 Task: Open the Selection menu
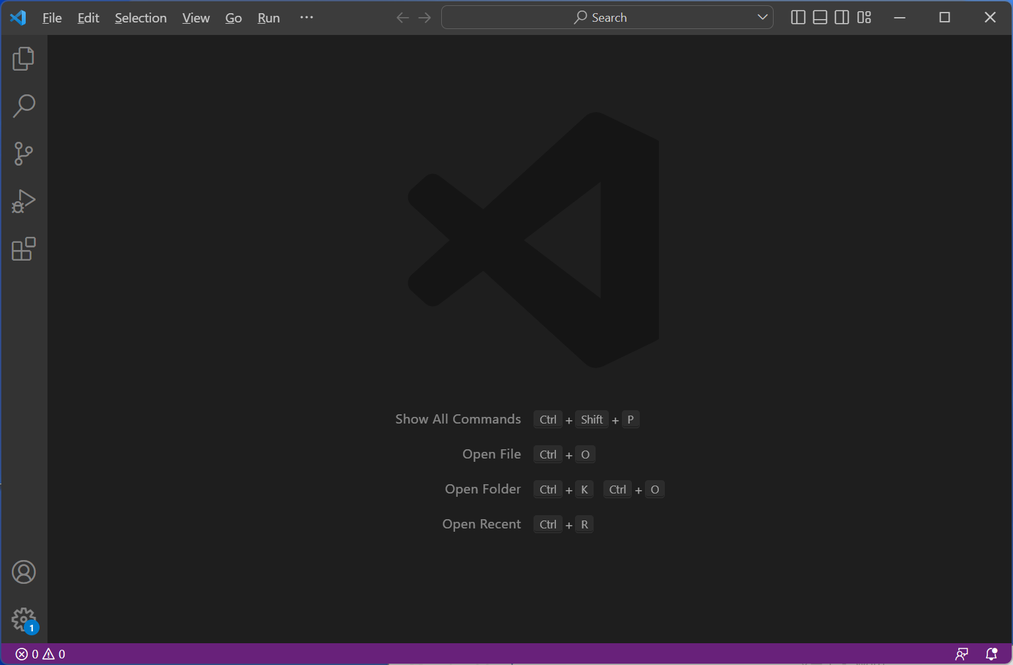point(140,17)
